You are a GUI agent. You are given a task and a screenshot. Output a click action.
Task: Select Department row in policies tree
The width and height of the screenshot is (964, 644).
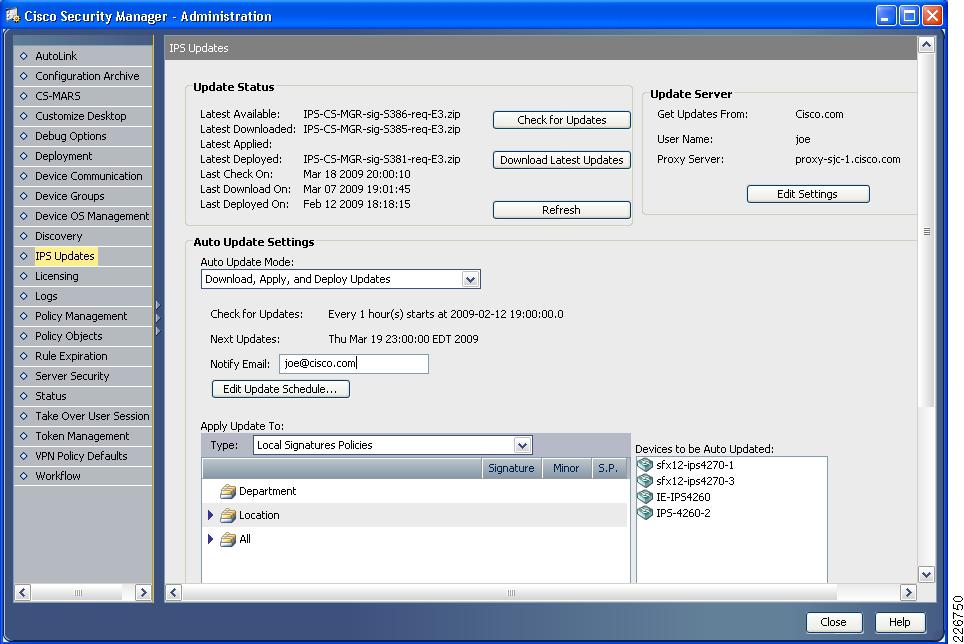pos(414,491)
